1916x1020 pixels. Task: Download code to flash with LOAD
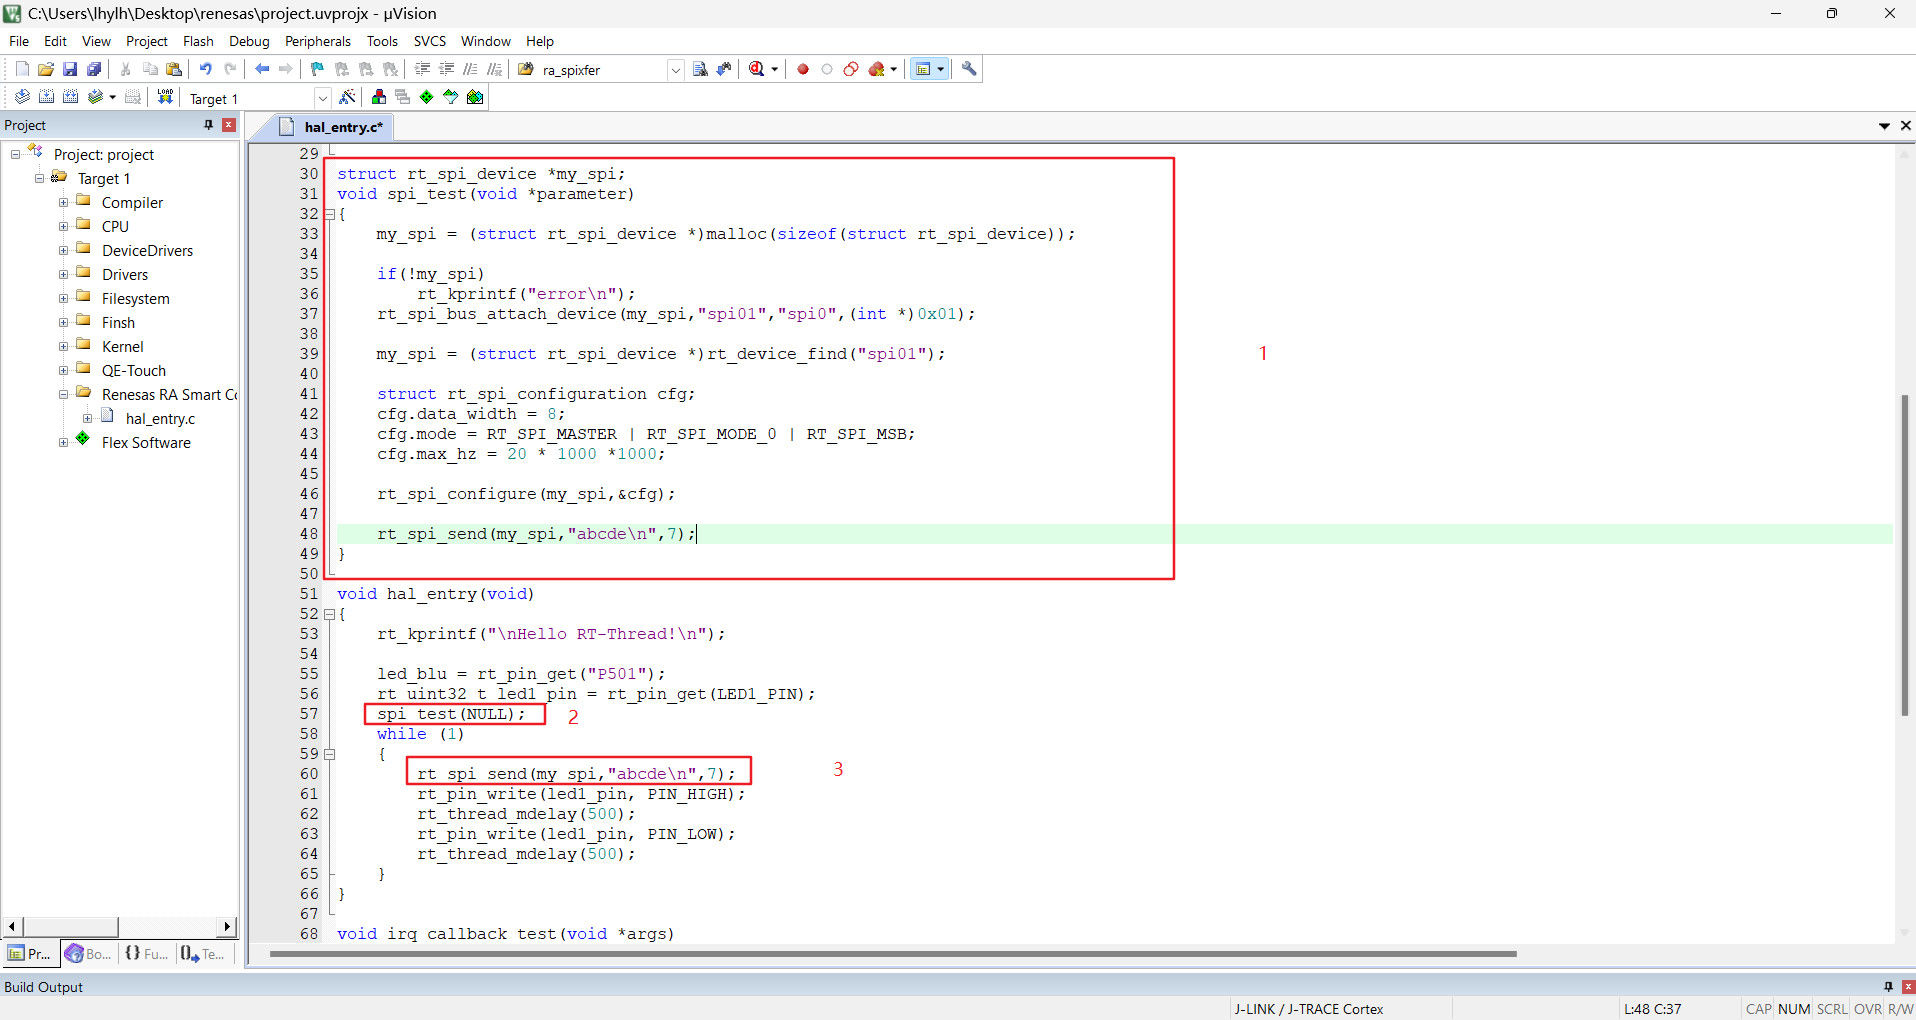[x=166, y=97]
